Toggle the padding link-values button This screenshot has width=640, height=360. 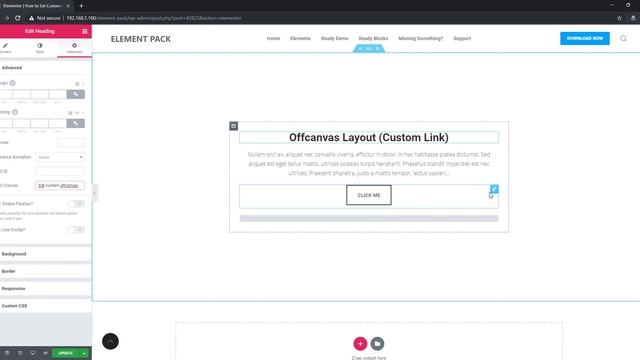(x=76, y=123)
